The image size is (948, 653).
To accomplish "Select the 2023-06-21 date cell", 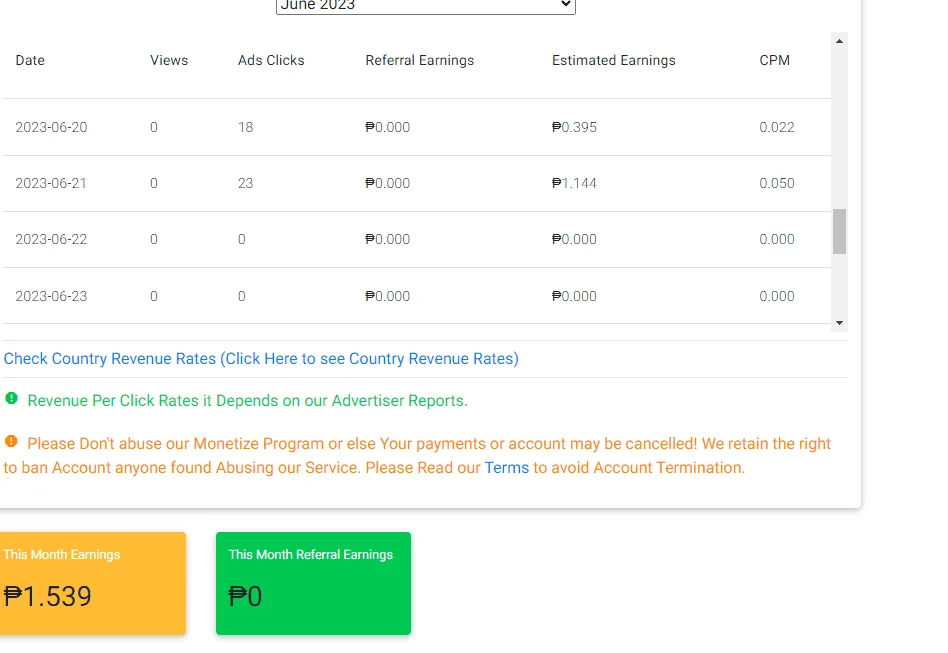I will [51, 183].
